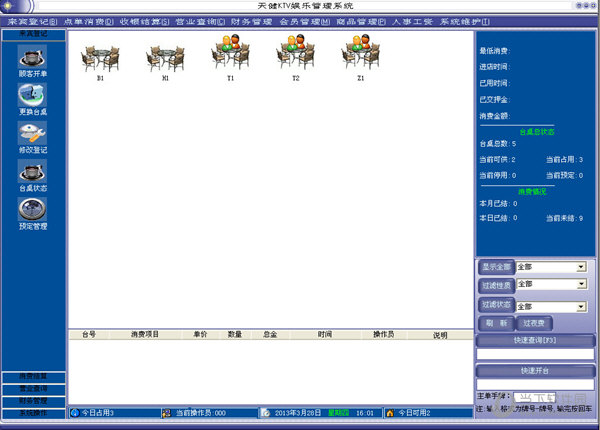The image size is (600, 430).
Task: Click the system logo at the title bar's left end
Action: [15, 5]
